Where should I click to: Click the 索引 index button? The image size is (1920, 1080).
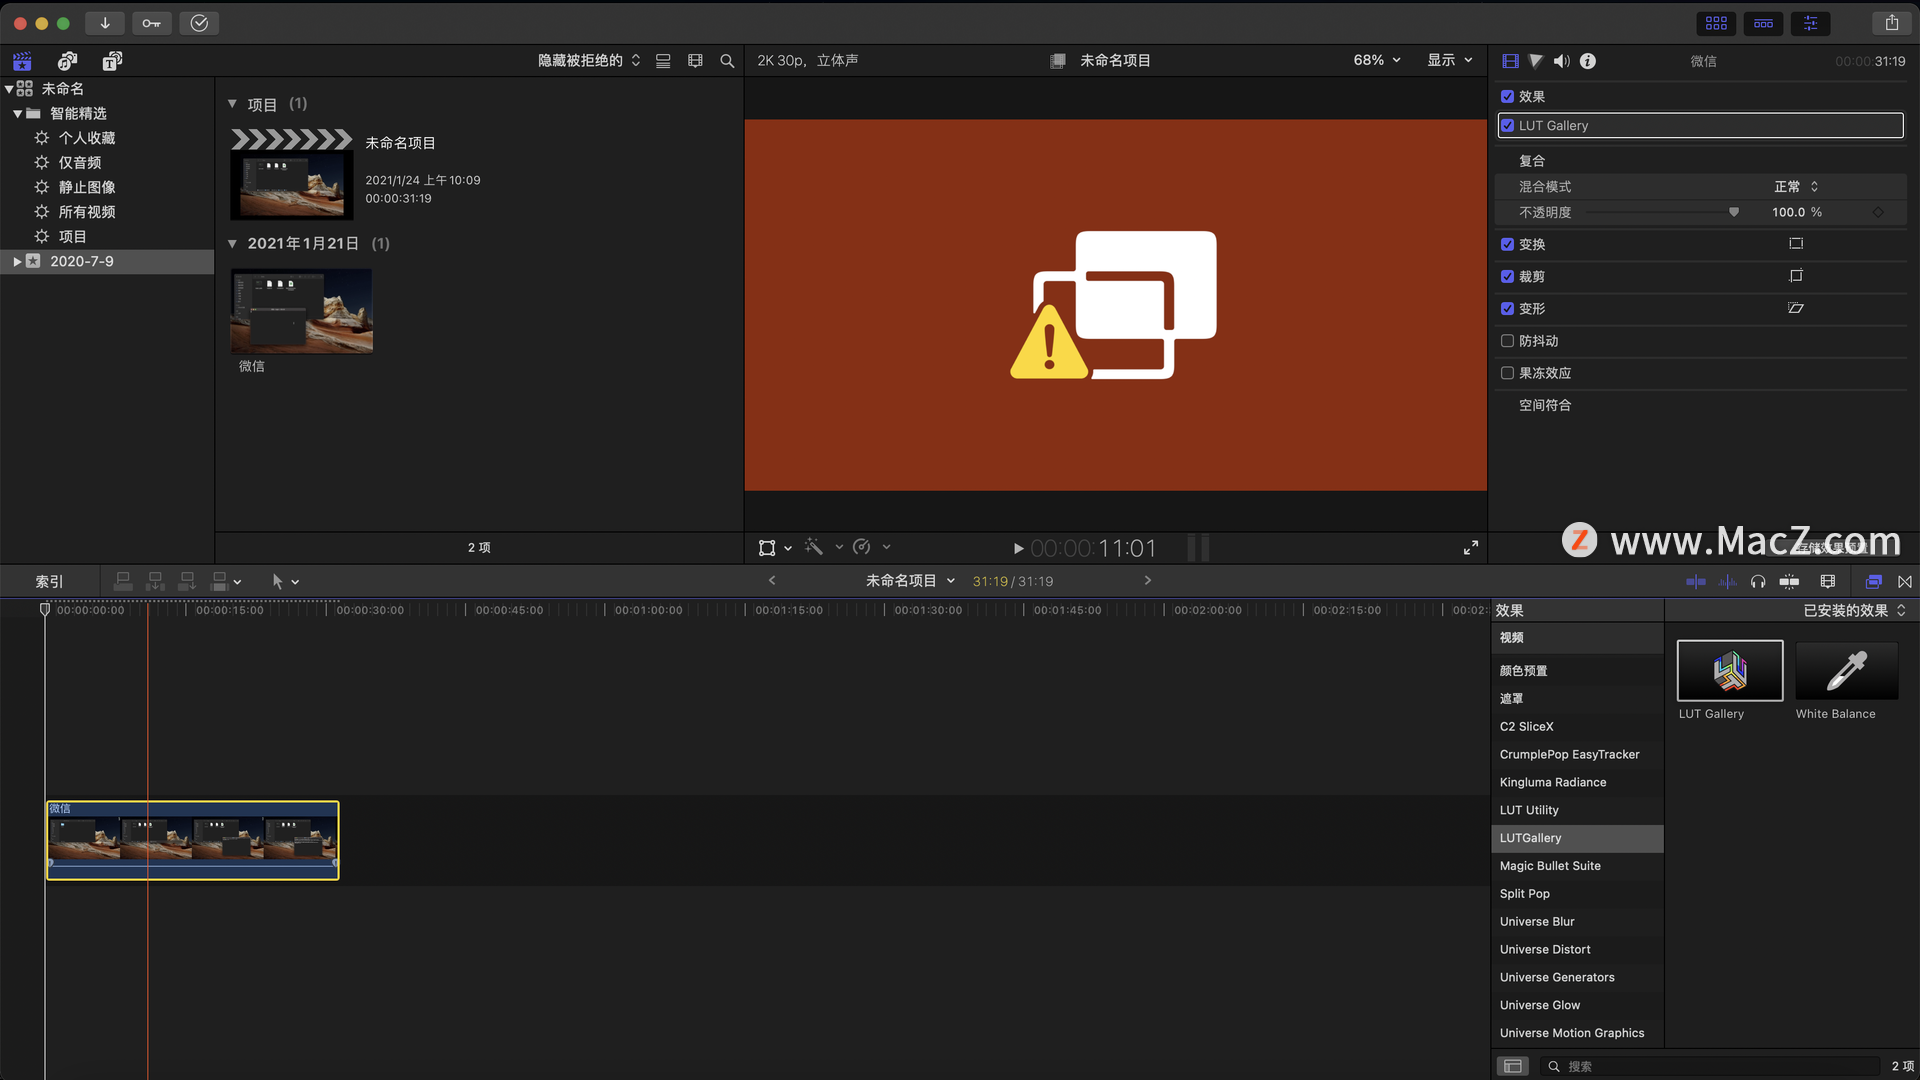(x=49, y=581)
